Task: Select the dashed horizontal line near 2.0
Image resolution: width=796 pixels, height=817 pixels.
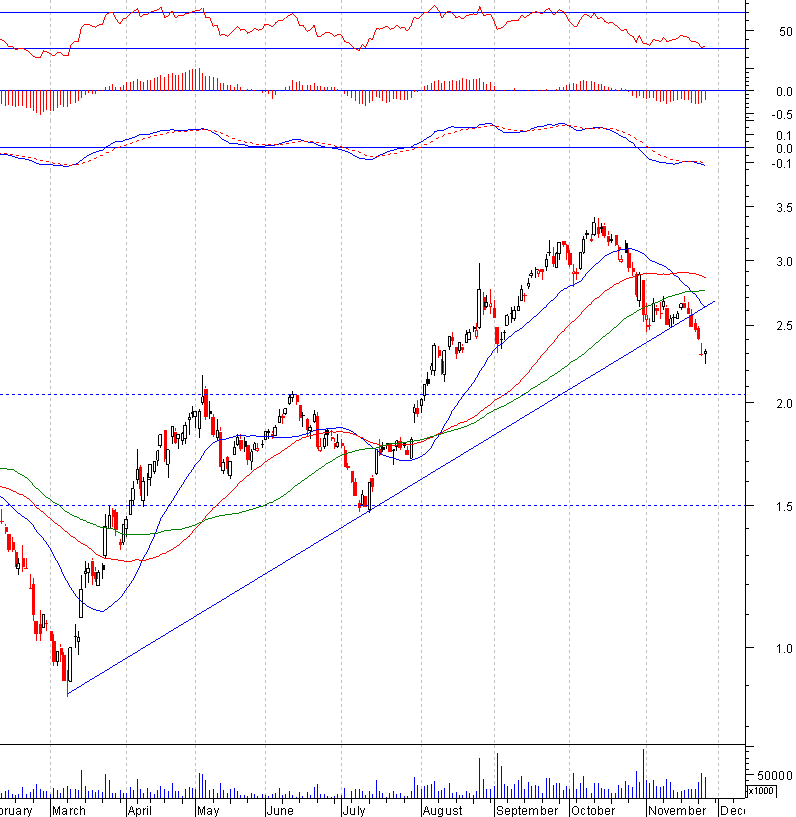Action: tap(372, 394)
